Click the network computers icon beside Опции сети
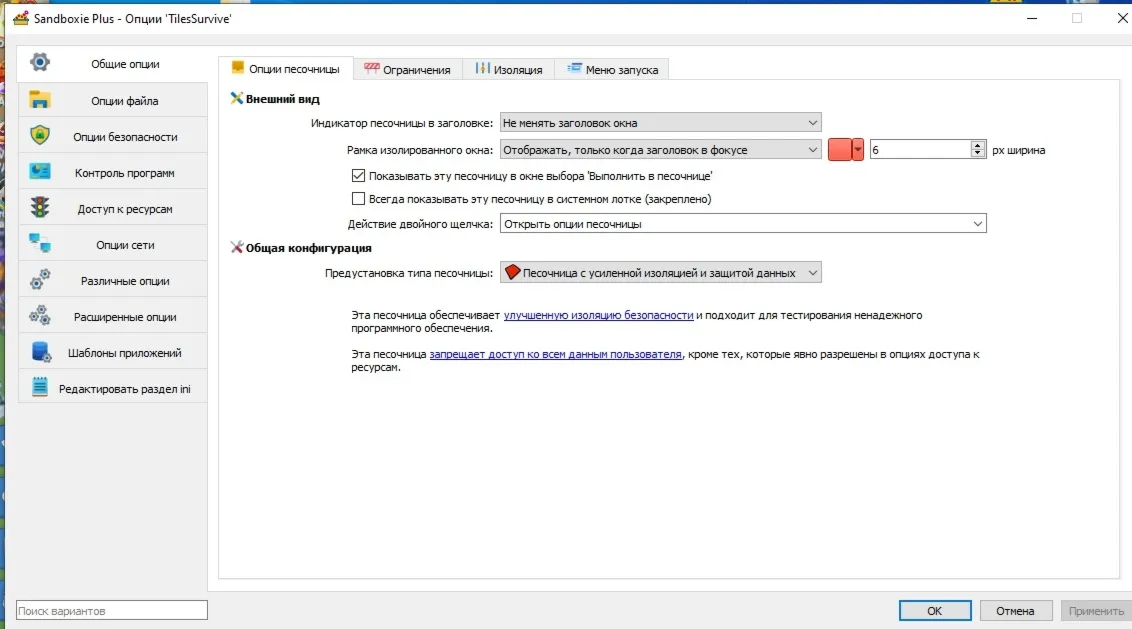 40,243
